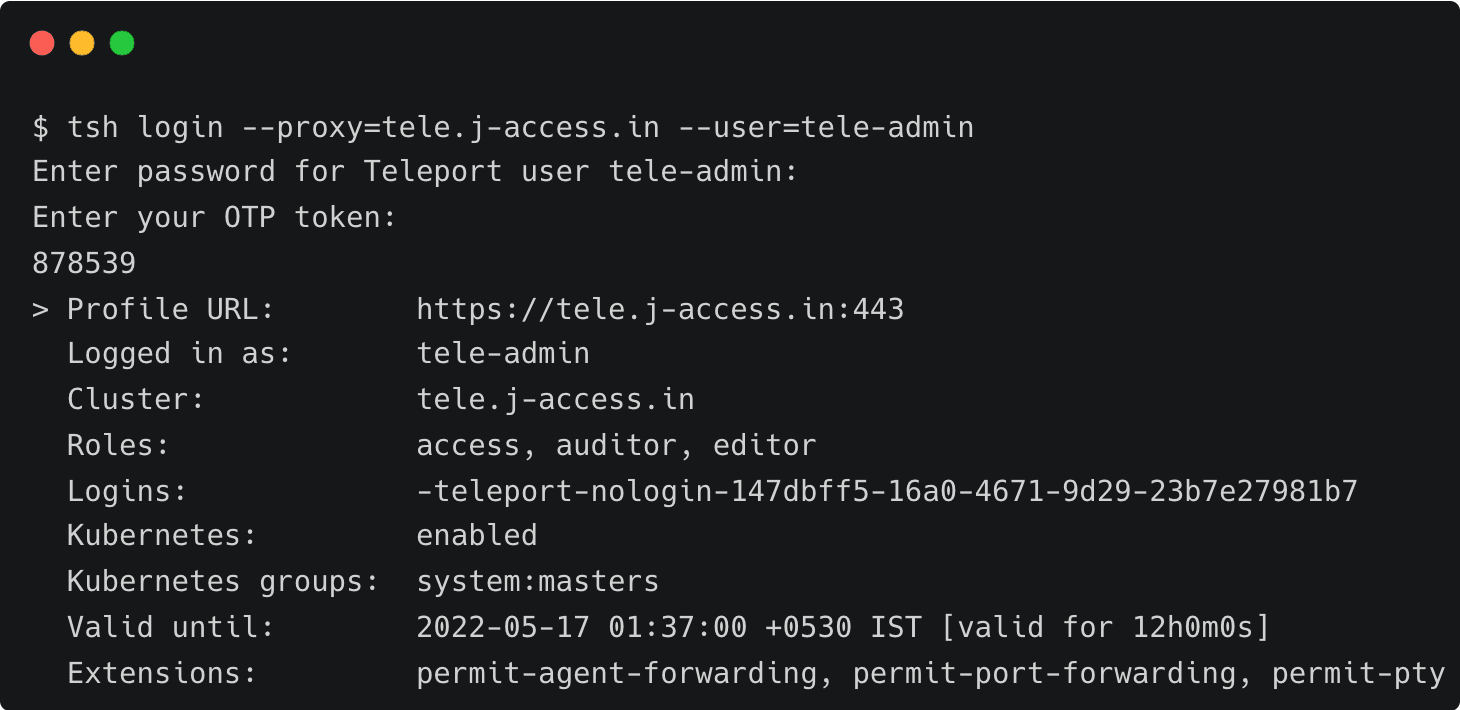Click the Kubernetes enabled status
Screen dimensions: 1460x710
pyautogui.click(x=477, y=536)
